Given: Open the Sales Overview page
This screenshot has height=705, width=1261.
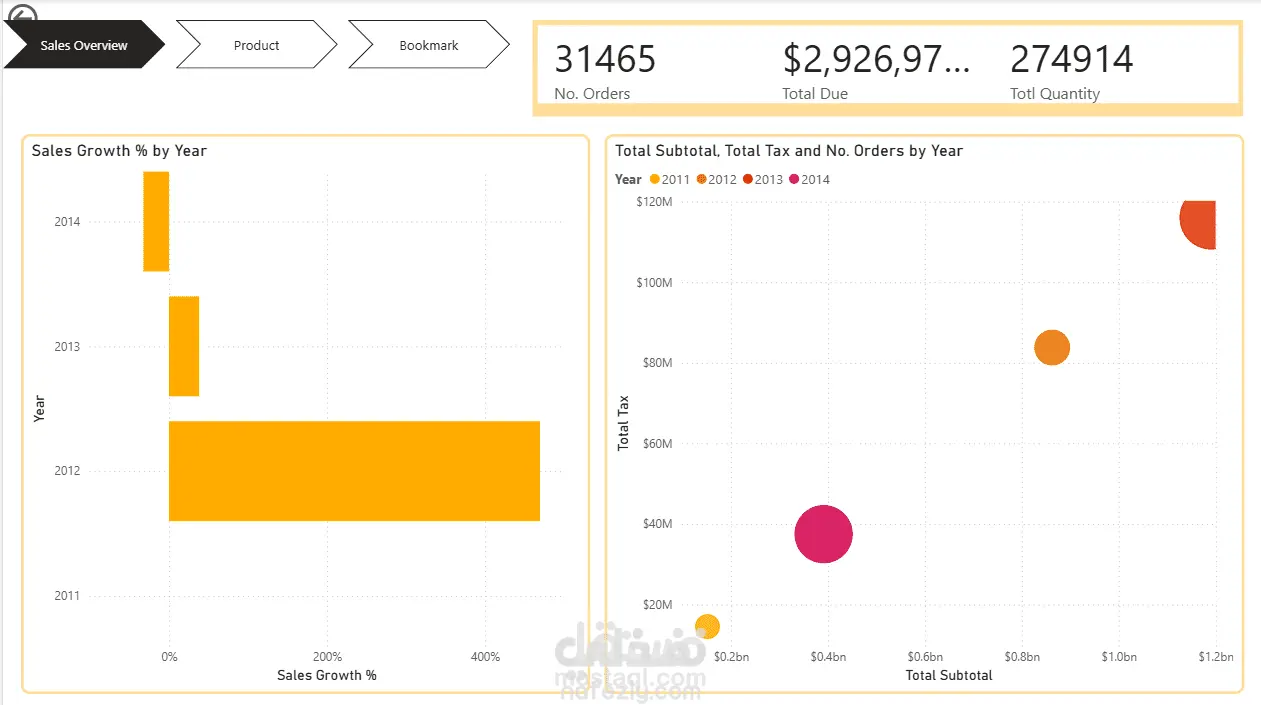Looking at the screenshot, I should 84,45.
